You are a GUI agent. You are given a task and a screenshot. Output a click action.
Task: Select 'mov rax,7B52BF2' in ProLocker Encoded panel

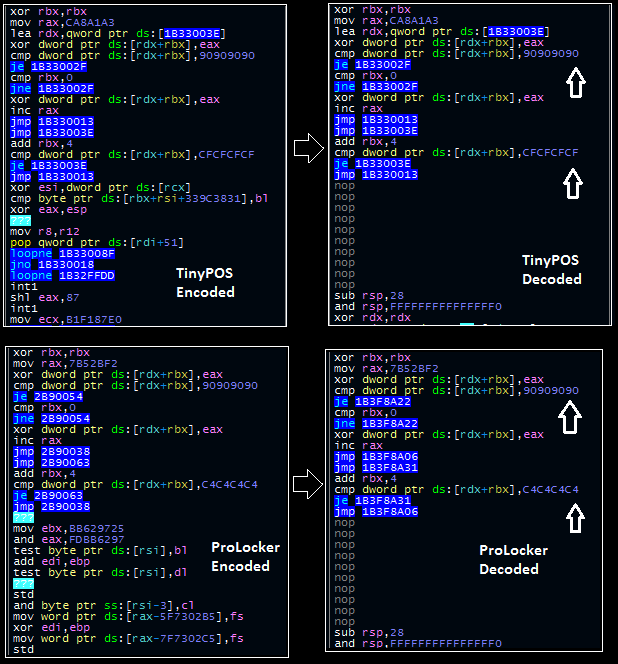pos(65,364)
